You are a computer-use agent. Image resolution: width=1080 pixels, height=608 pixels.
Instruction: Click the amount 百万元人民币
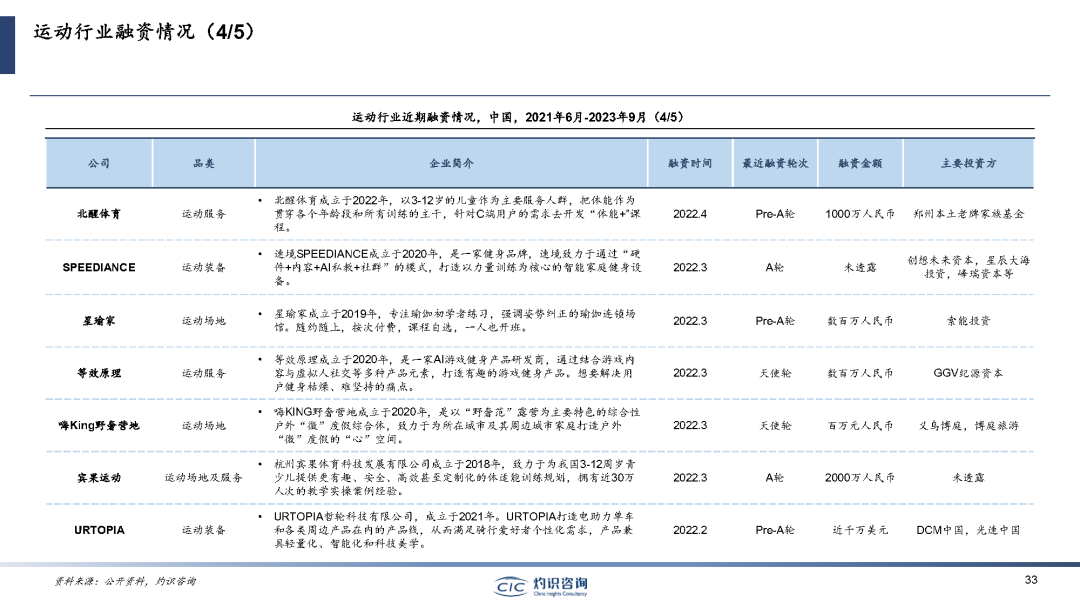point(860,426)
